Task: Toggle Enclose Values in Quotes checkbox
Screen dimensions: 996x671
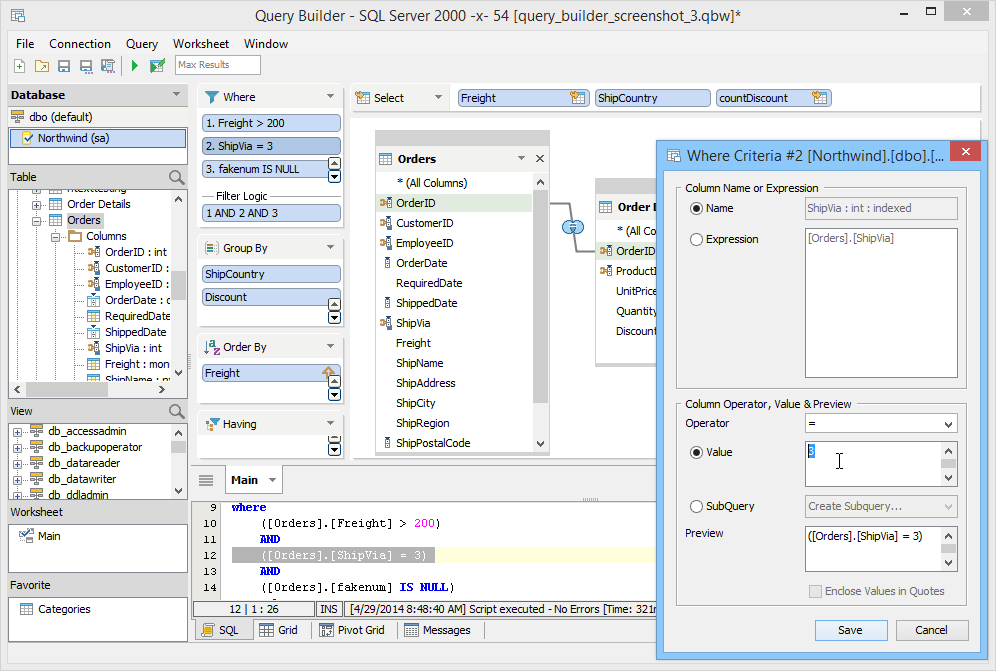Action: (815, 592)
